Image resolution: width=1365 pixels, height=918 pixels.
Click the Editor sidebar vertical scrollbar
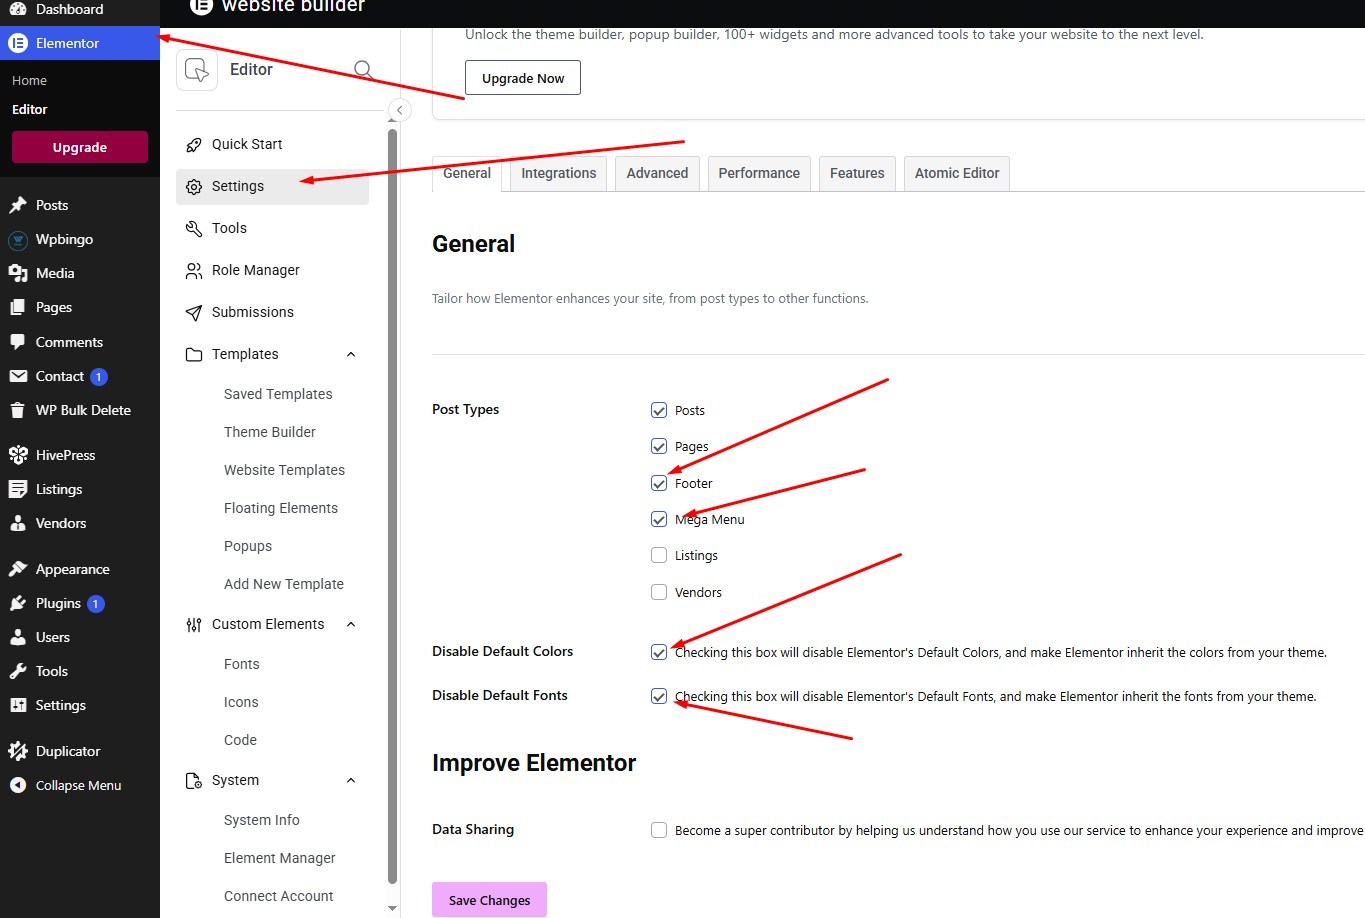[392, 505]
